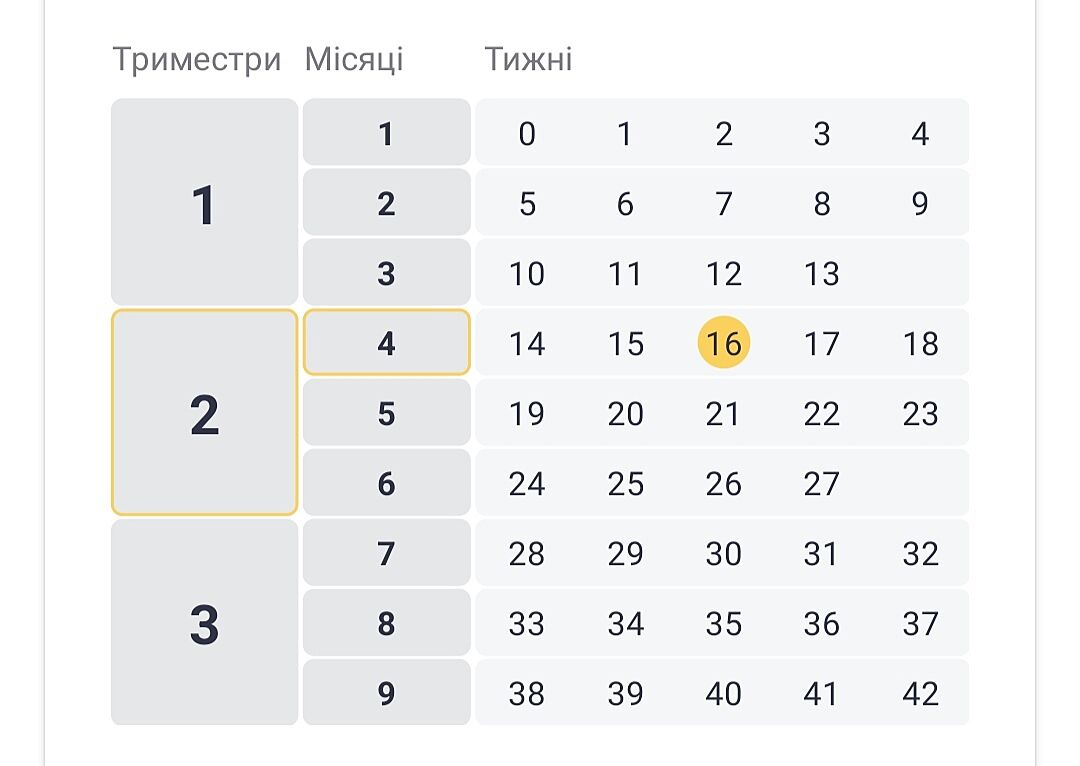Tap week 20 number
Viewport: 1080px width, 766px height.
[625, 413]
